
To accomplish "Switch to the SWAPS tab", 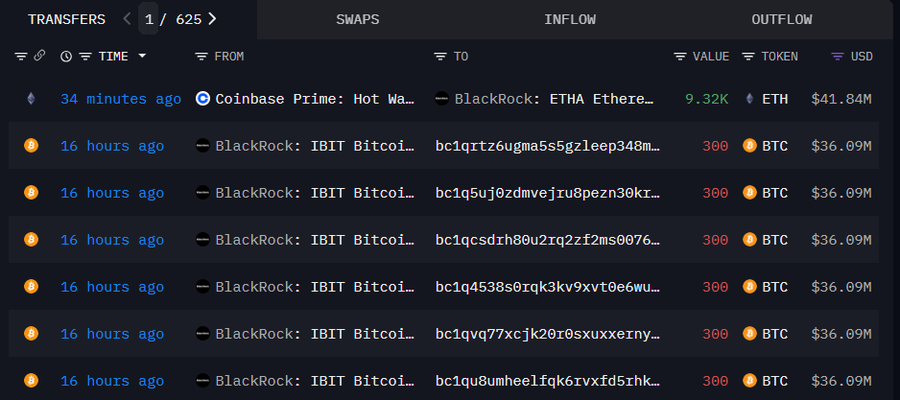I will 357,19.
